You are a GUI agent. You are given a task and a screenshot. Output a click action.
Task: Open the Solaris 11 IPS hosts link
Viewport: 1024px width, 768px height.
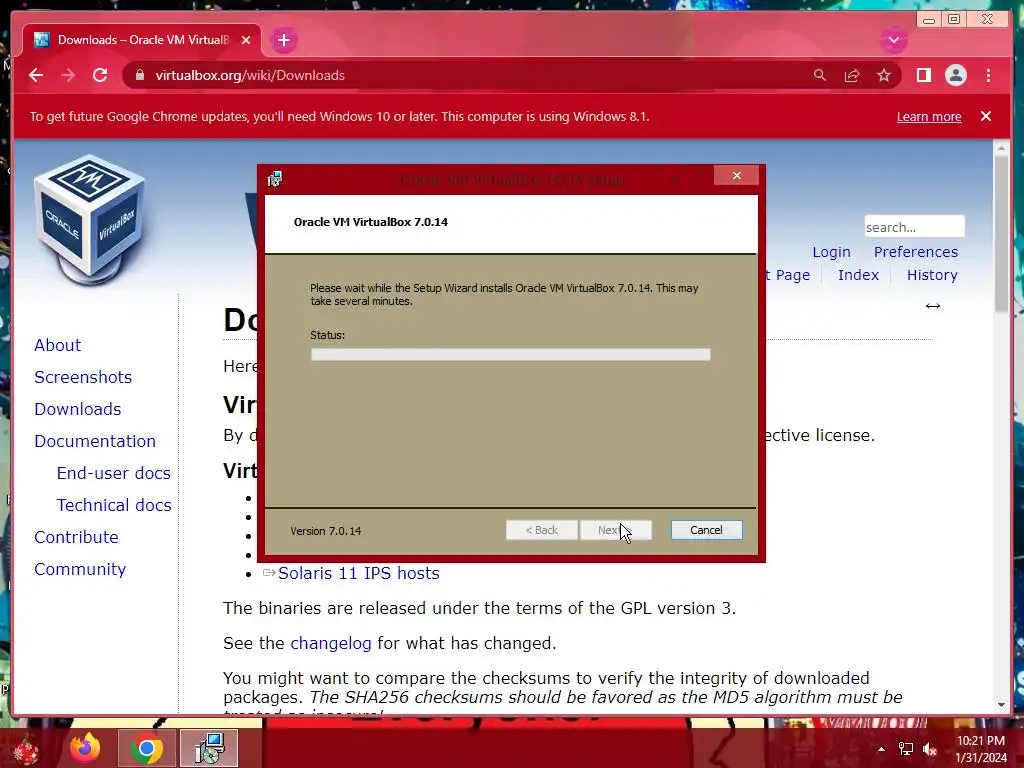pyautogui.click(x=359, y=573)
